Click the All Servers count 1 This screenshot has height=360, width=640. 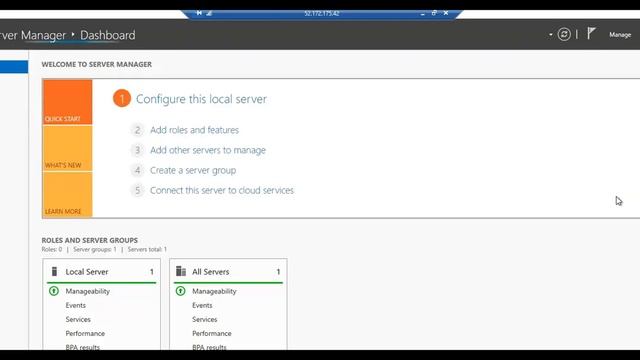click(278, 272)
